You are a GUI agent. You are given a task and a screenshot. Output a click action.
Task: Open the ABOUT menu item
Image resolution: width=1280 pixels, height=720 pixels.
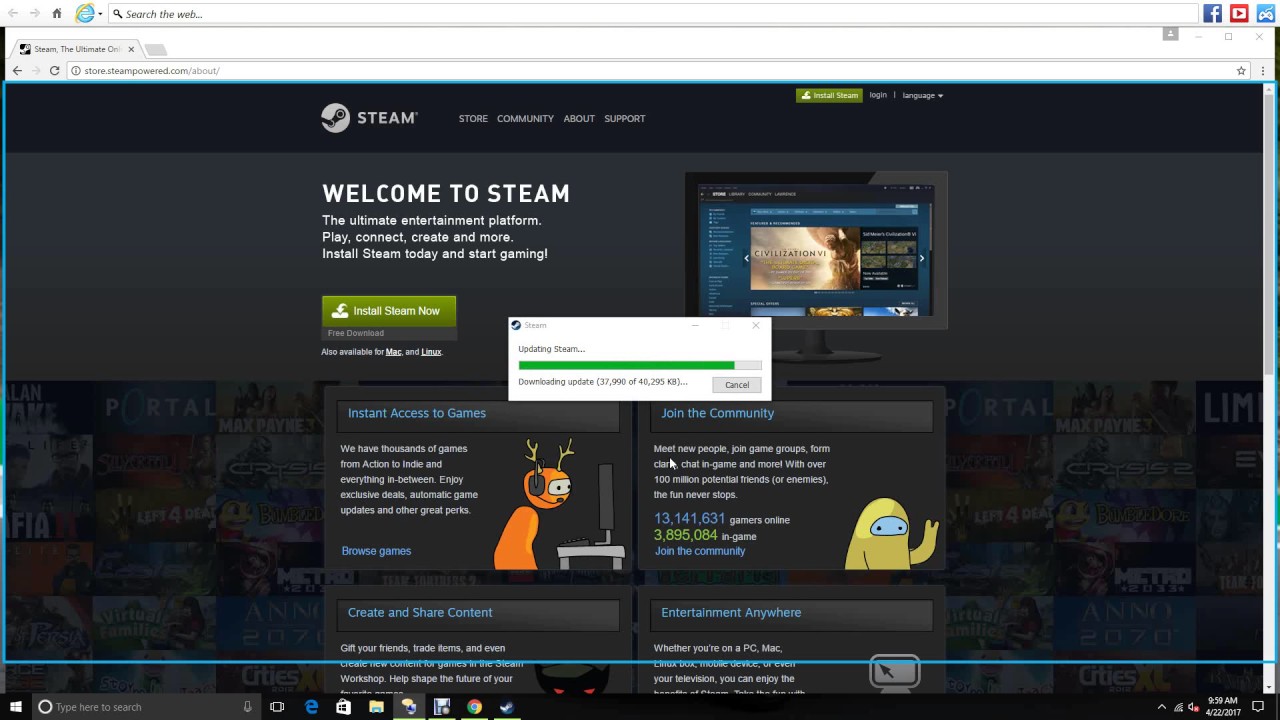click(x=579, y=118)
